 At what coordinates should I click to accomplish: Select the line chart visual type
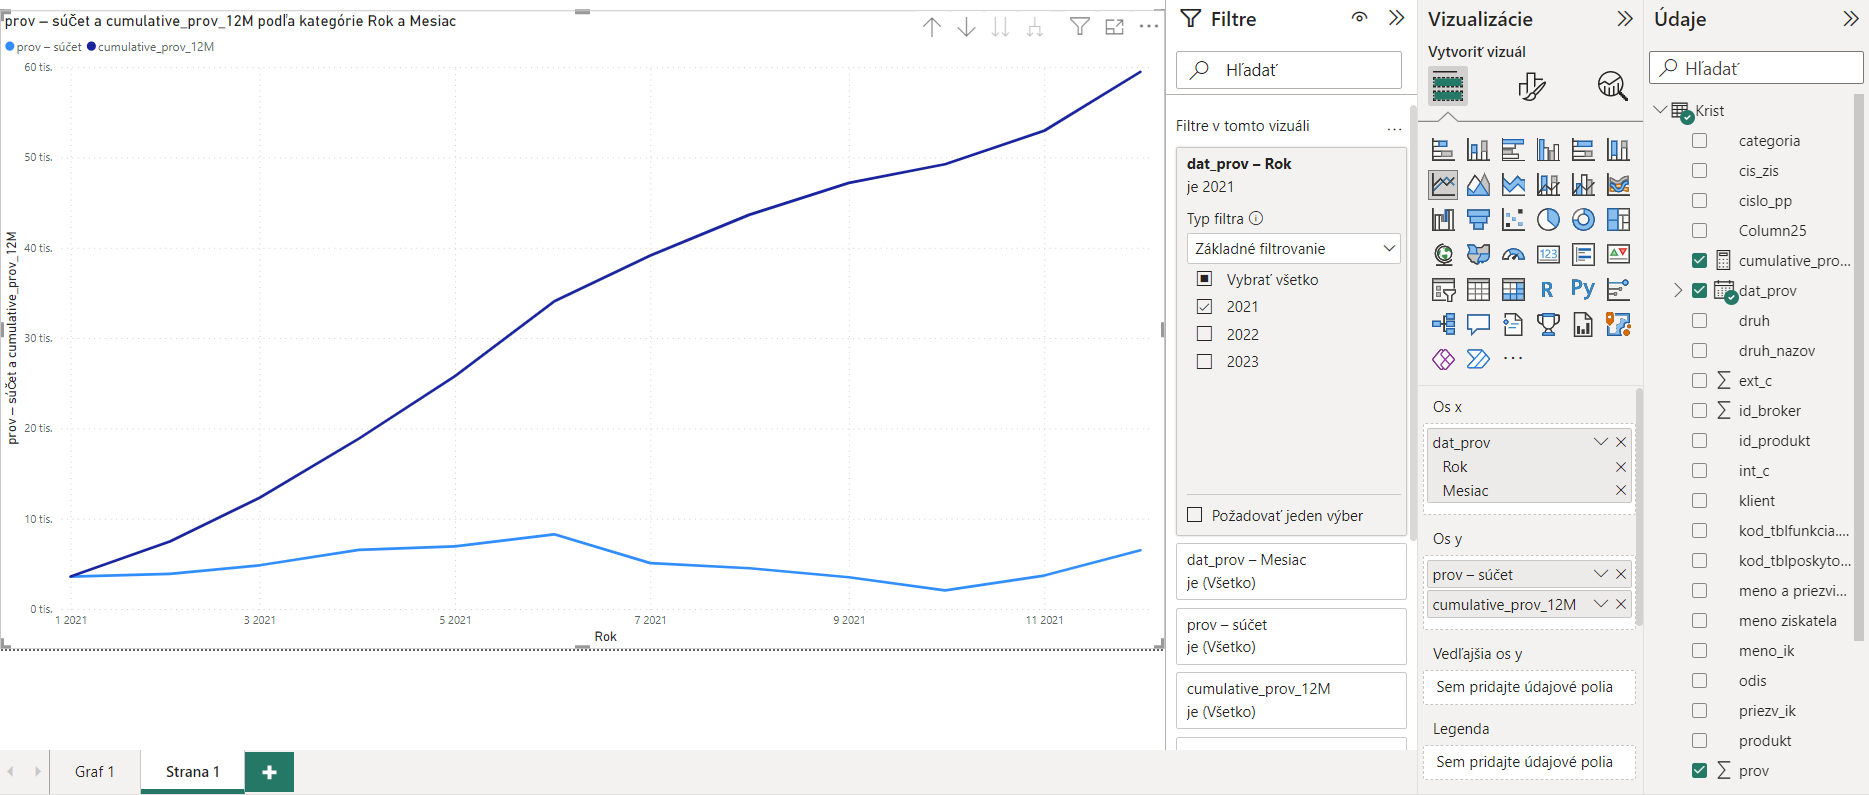point(1443,185)
